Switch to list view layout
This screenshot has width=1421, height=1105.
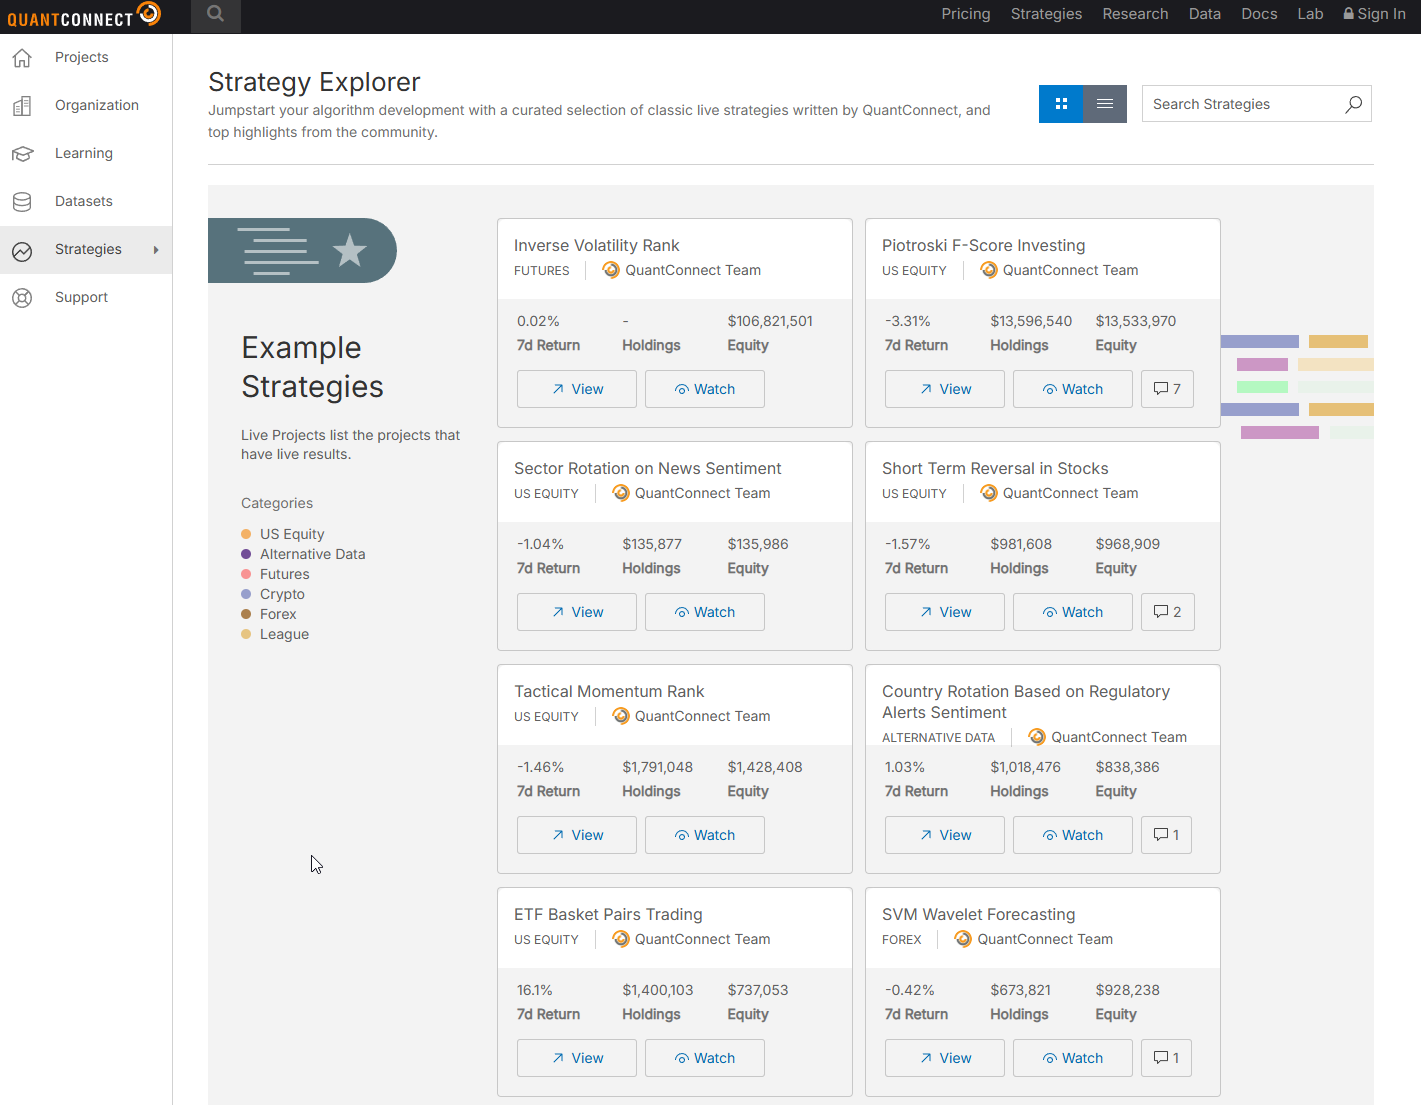click(x=1105, y=104)
